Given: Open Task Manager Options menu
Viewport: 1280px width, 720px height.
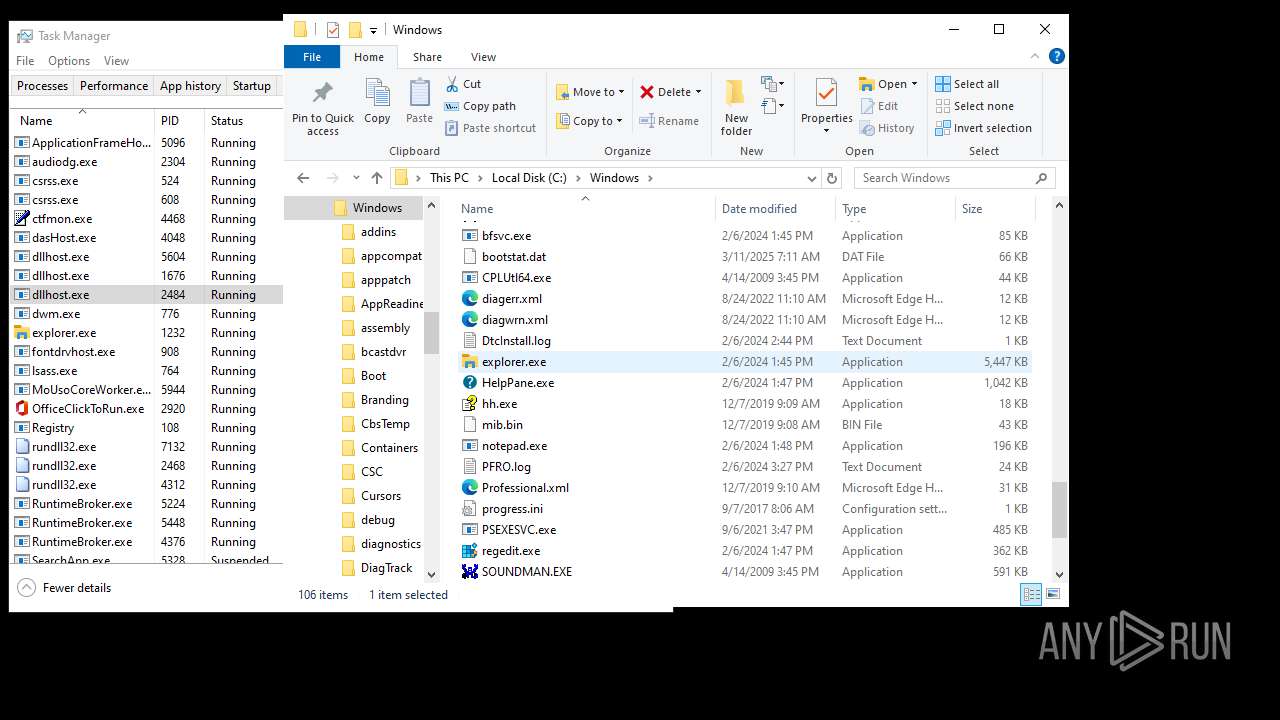Looking at the screenshot, I should point(69,61).
